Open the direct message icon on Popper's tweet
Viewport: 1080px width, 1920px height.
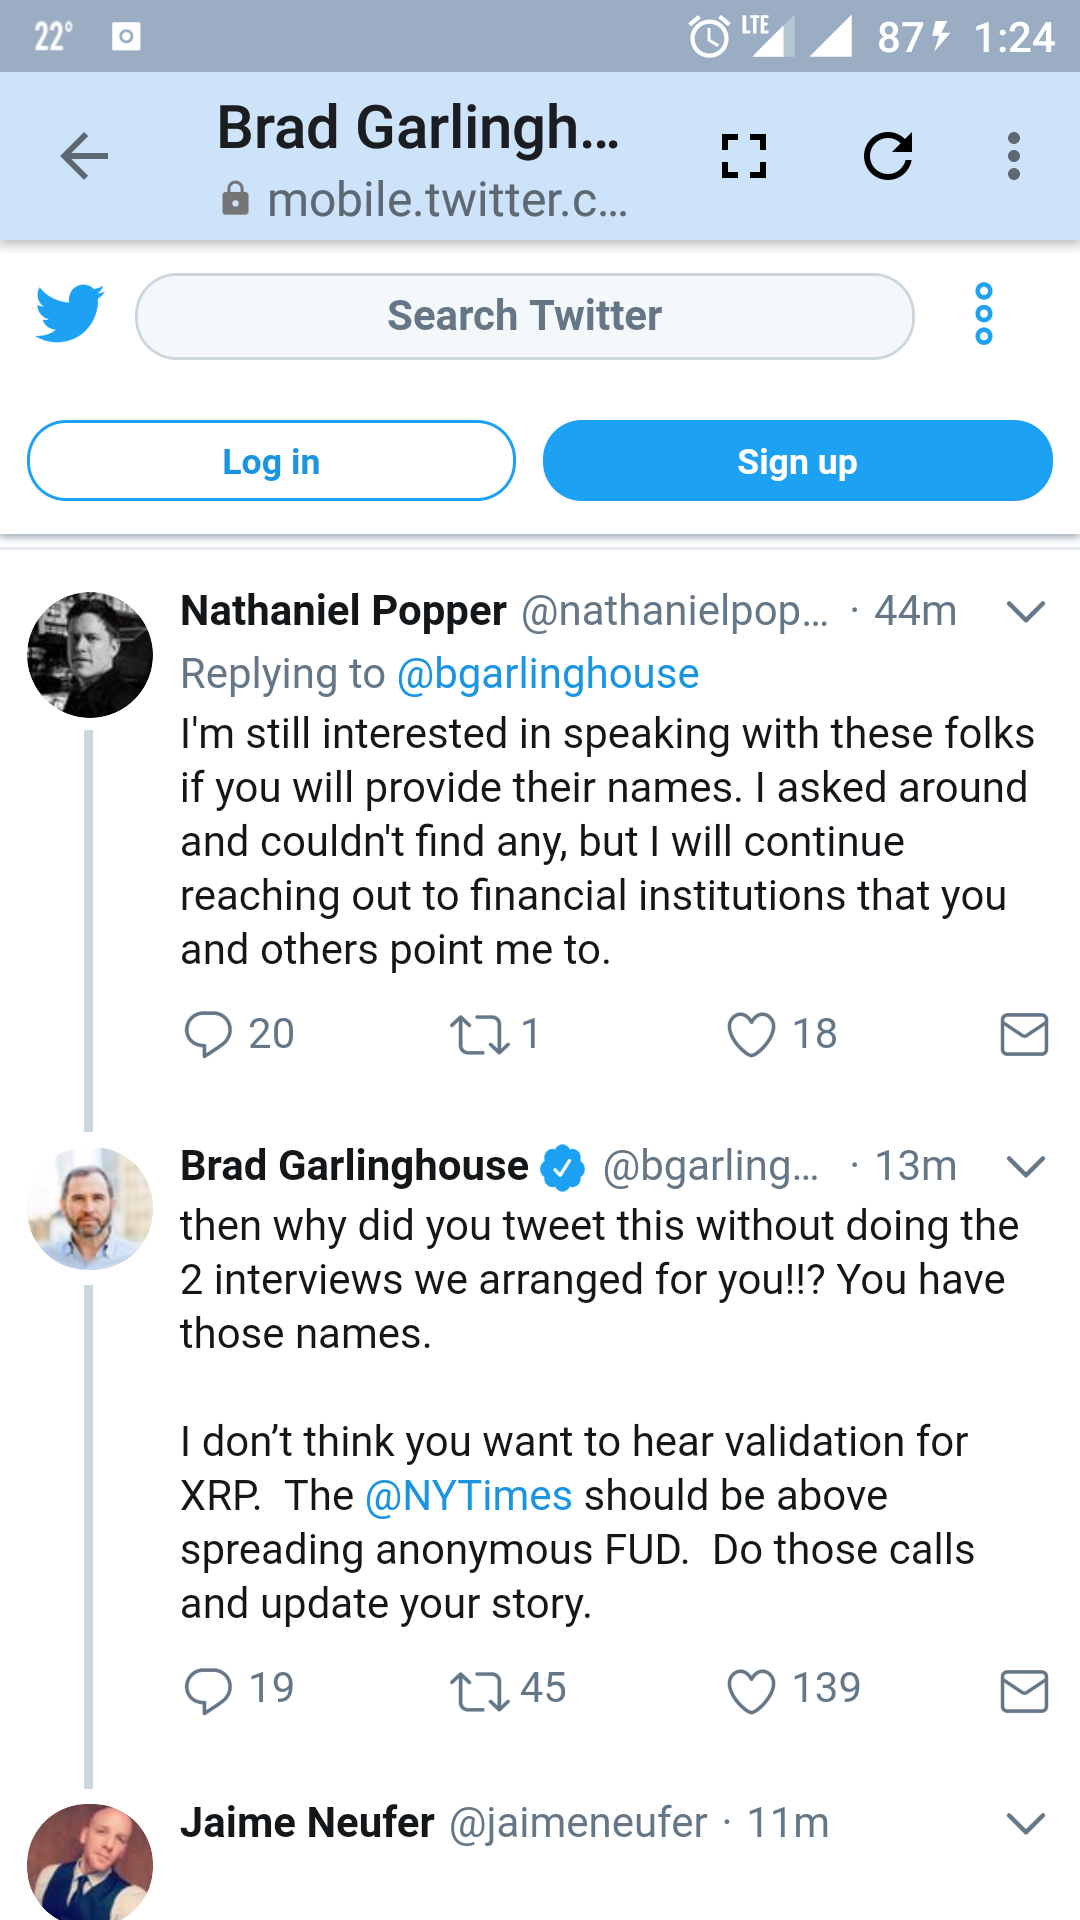coord(1022,1035)
